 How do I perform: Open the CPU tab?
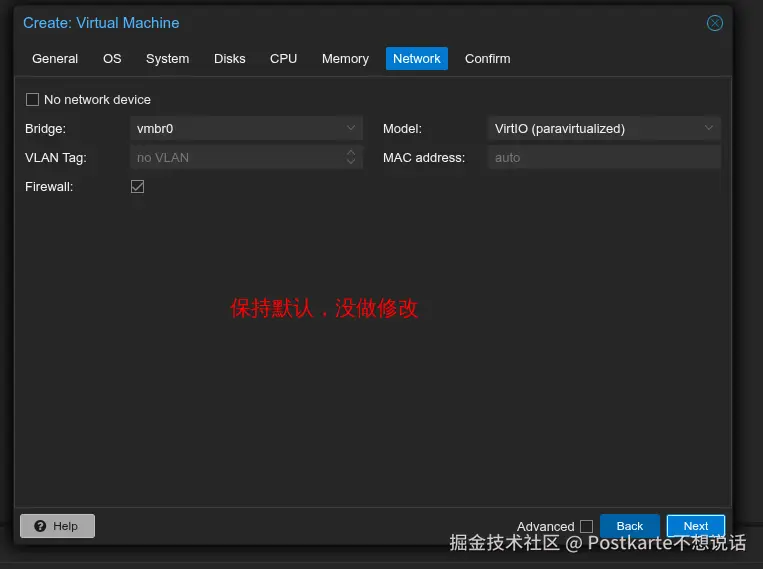point(283,59)
